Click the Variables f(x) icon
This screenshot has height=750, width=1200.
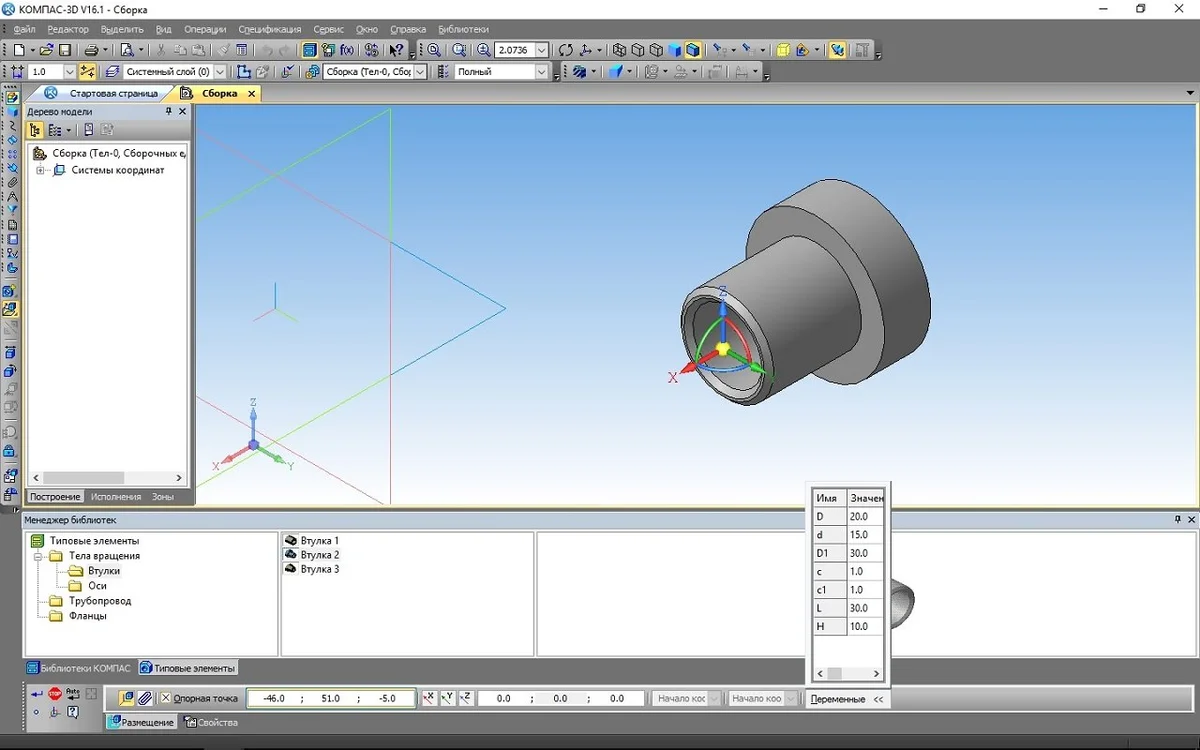(x=347, y=50)
